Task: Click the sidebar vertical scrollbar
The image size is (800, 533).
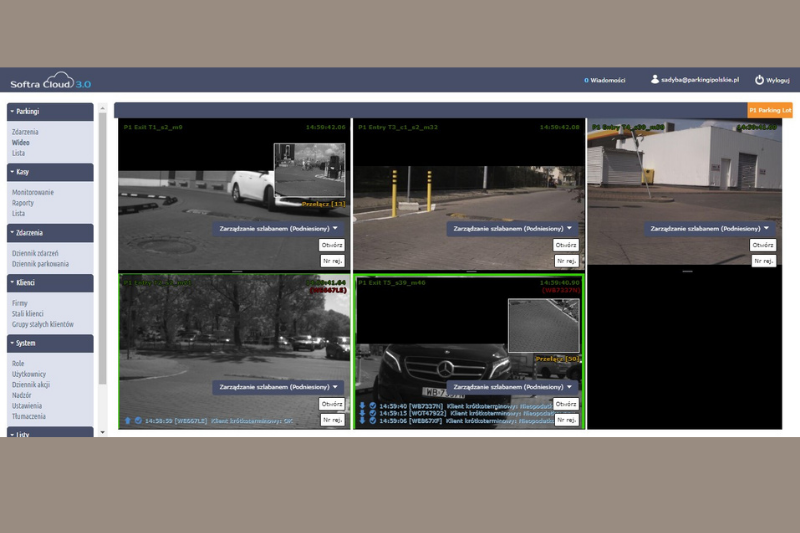Action: 102,250
